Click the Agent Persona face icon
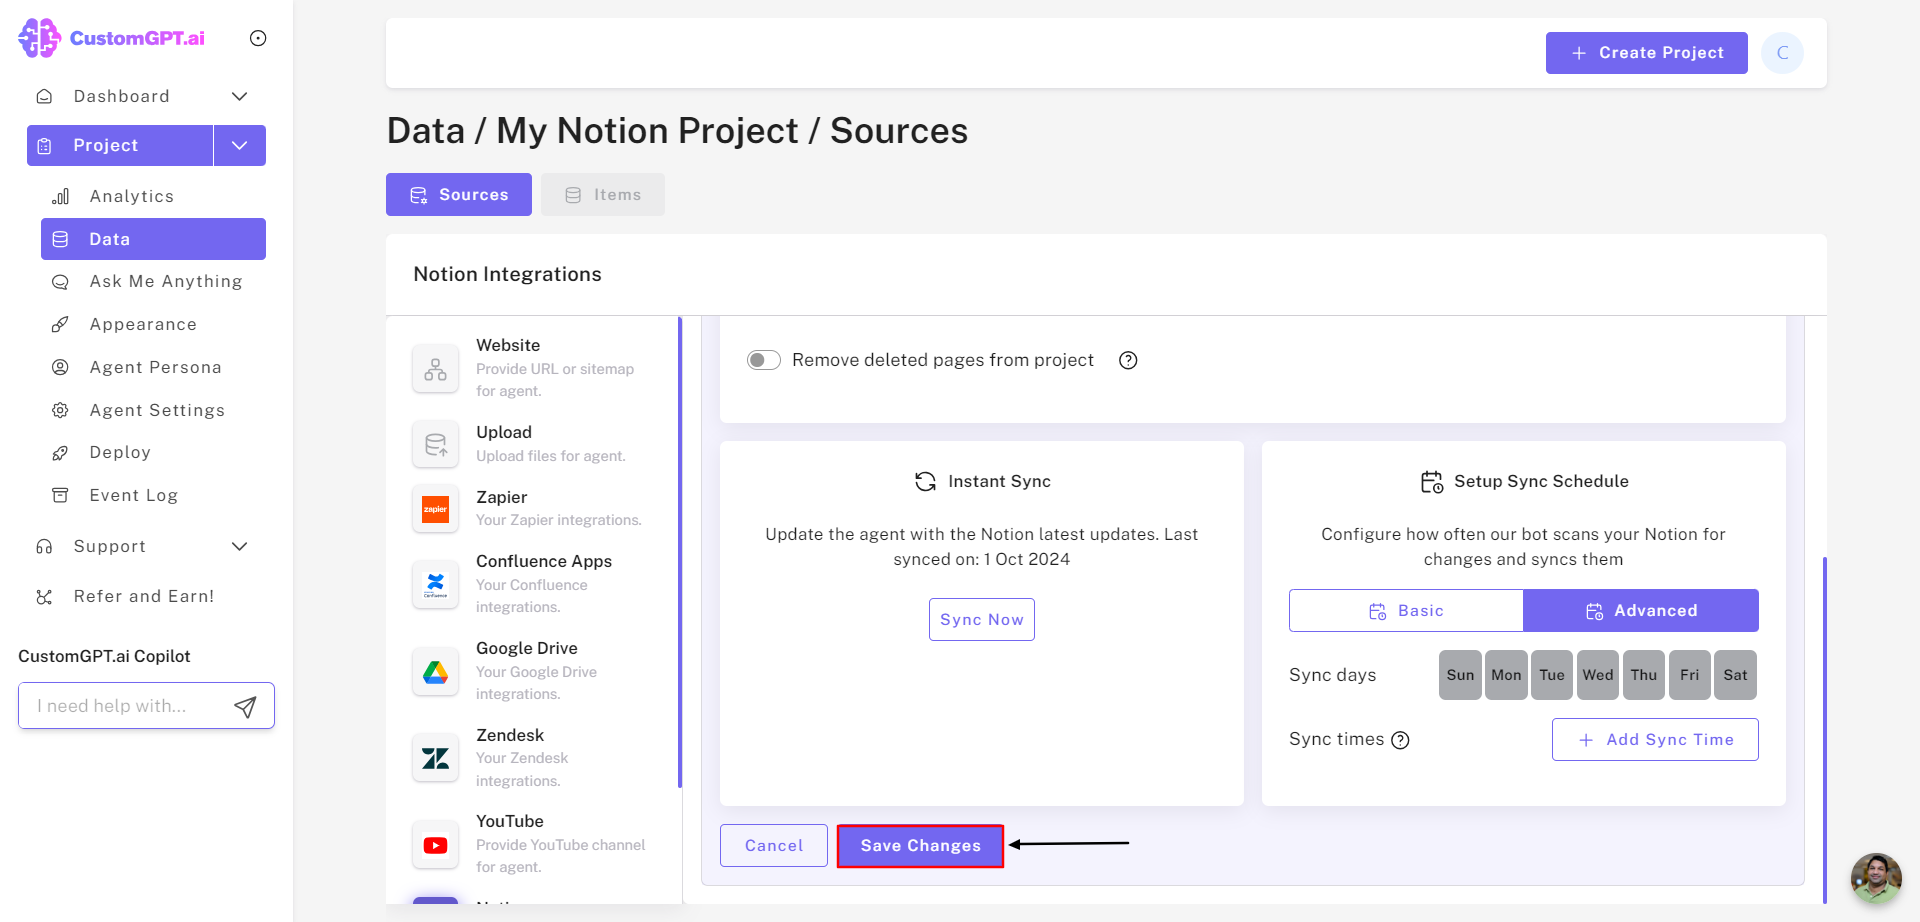 coord(60,367)
